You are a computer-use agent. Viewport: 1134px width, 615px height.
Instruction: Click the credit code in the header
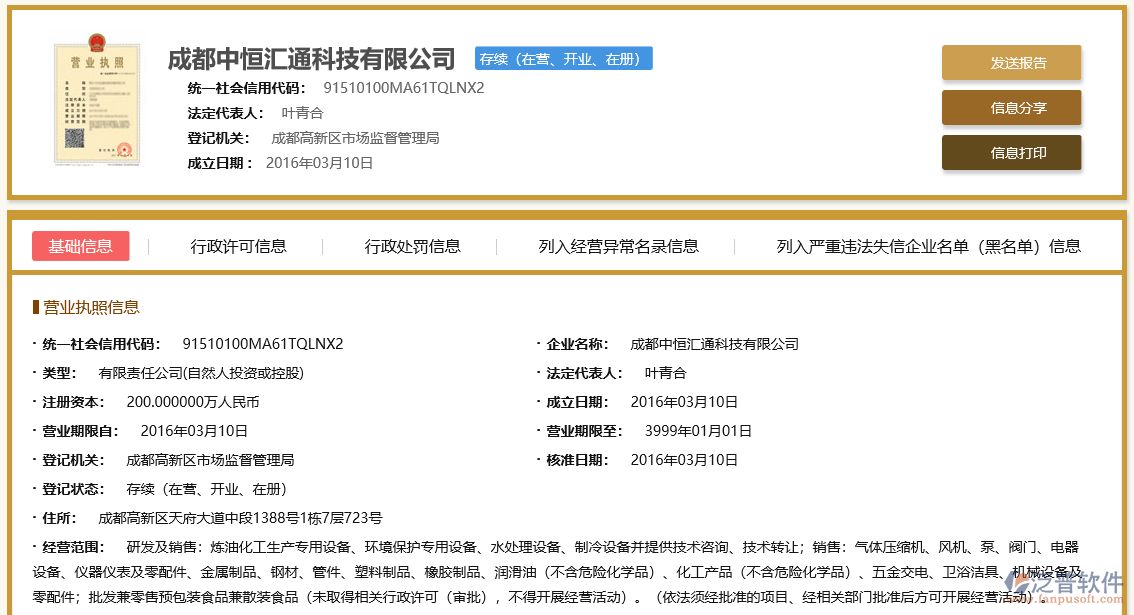point(403,87)
